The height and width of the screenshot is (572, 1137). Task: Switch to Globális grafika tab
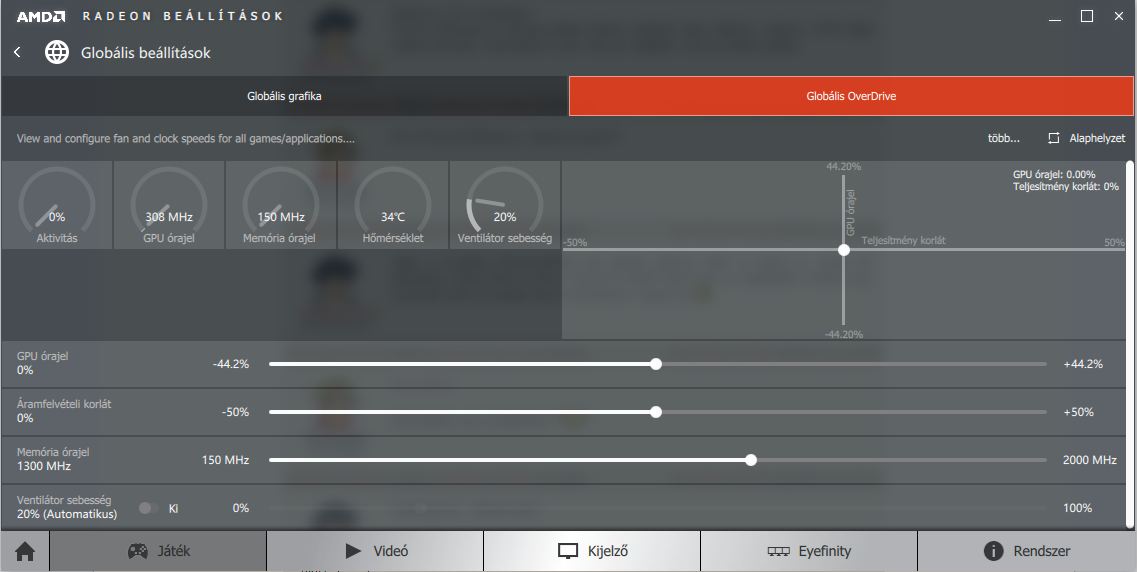pyautogui.click(x=284, y=96)
